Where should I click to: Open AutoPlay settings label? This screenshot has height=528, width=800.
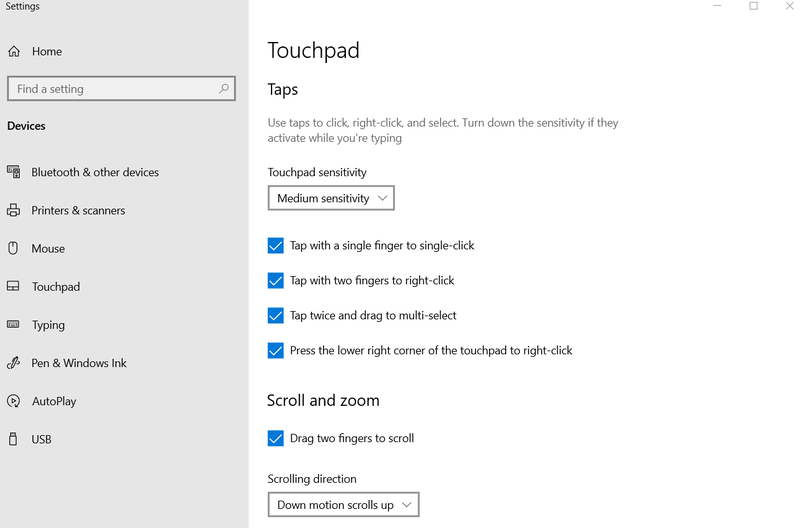point(54,401)
